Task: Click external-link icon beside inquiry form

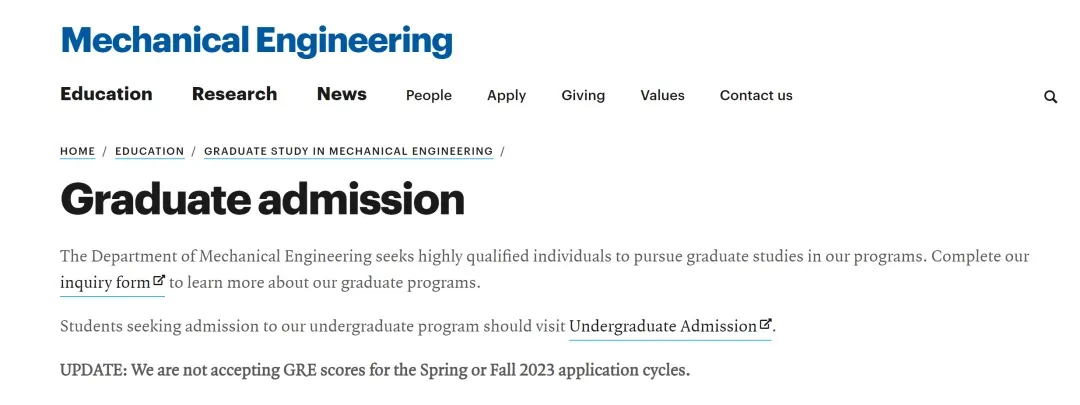Action: pos(159,281)
